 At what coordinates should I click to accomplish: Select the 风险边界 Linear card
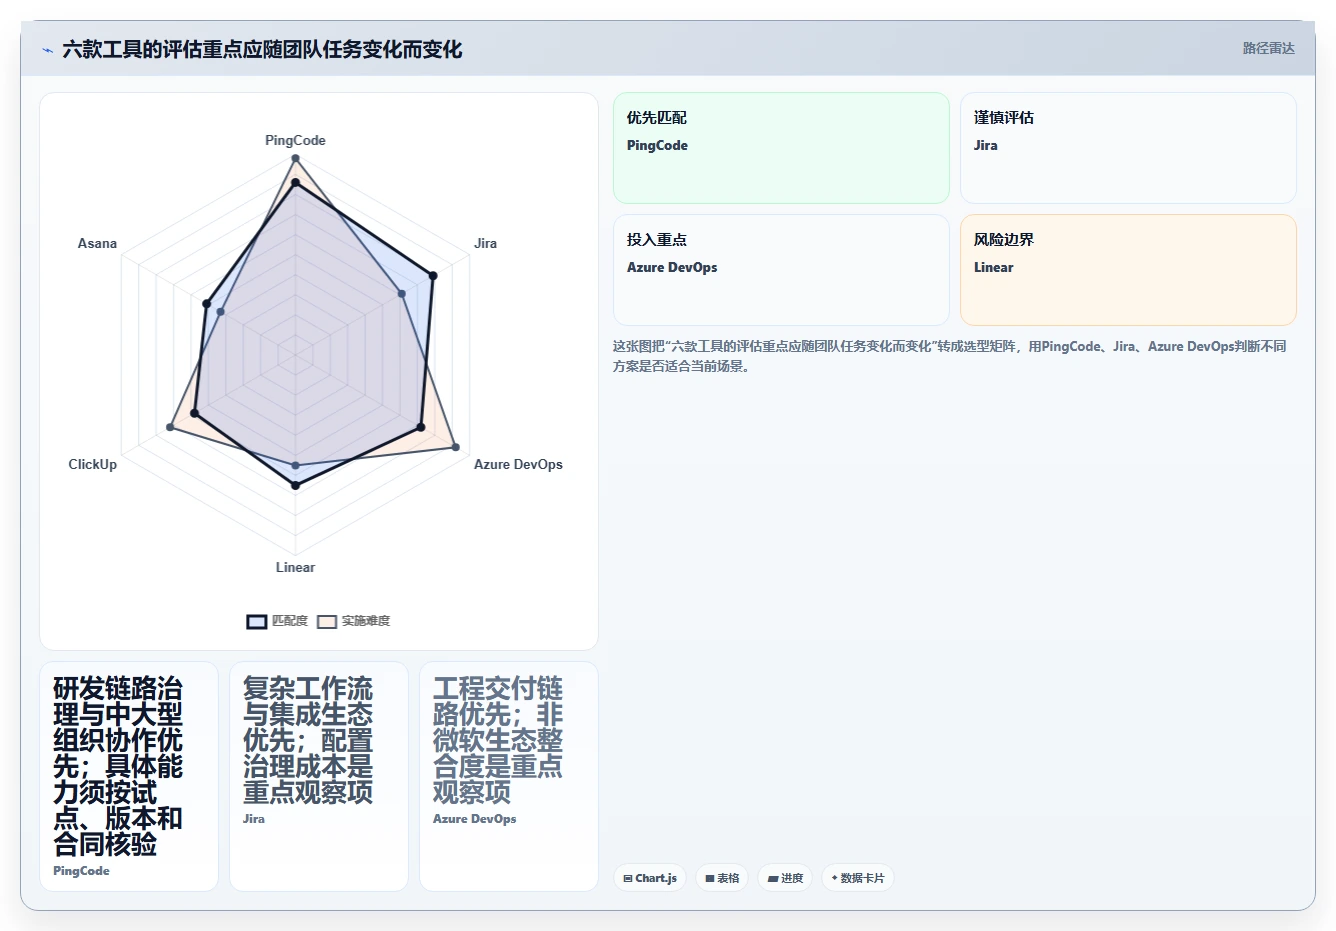point(1128,270)
